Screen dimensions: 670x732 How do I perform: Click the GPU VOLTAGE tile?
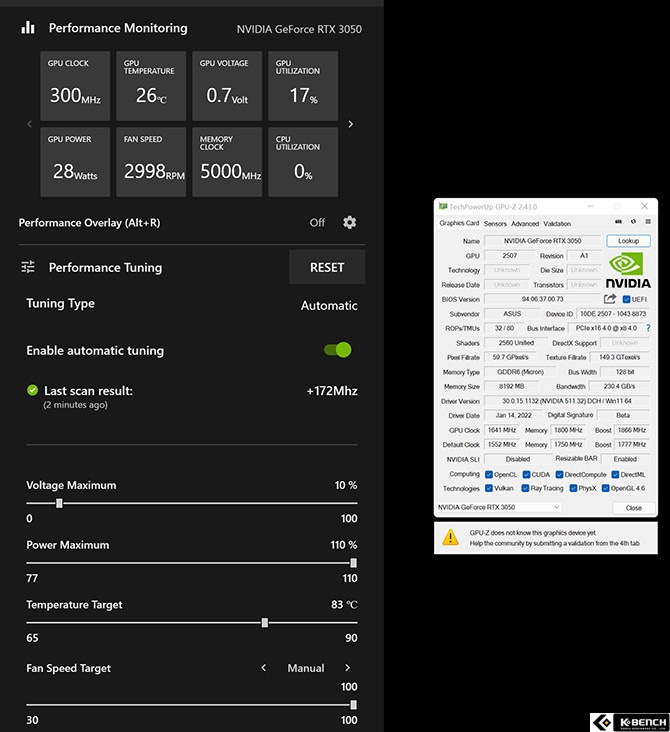coord(227,86)
